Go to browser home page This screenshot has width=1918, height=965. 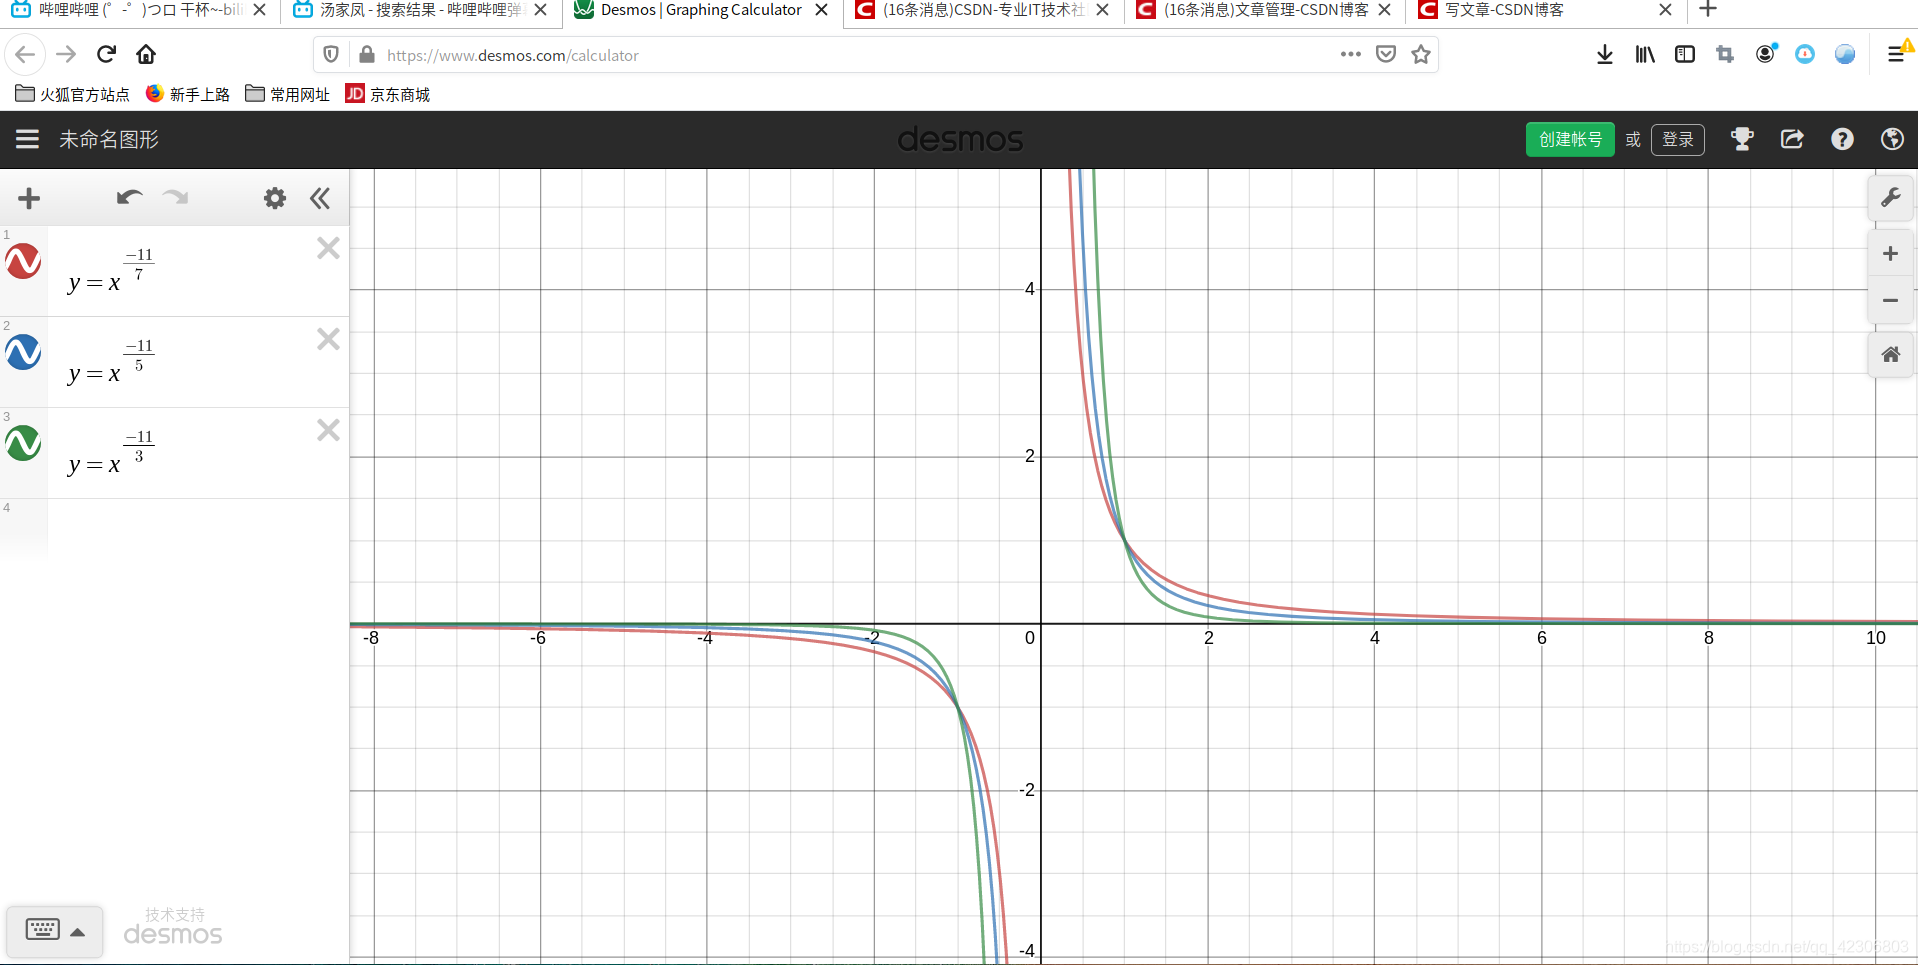point(146,54)
